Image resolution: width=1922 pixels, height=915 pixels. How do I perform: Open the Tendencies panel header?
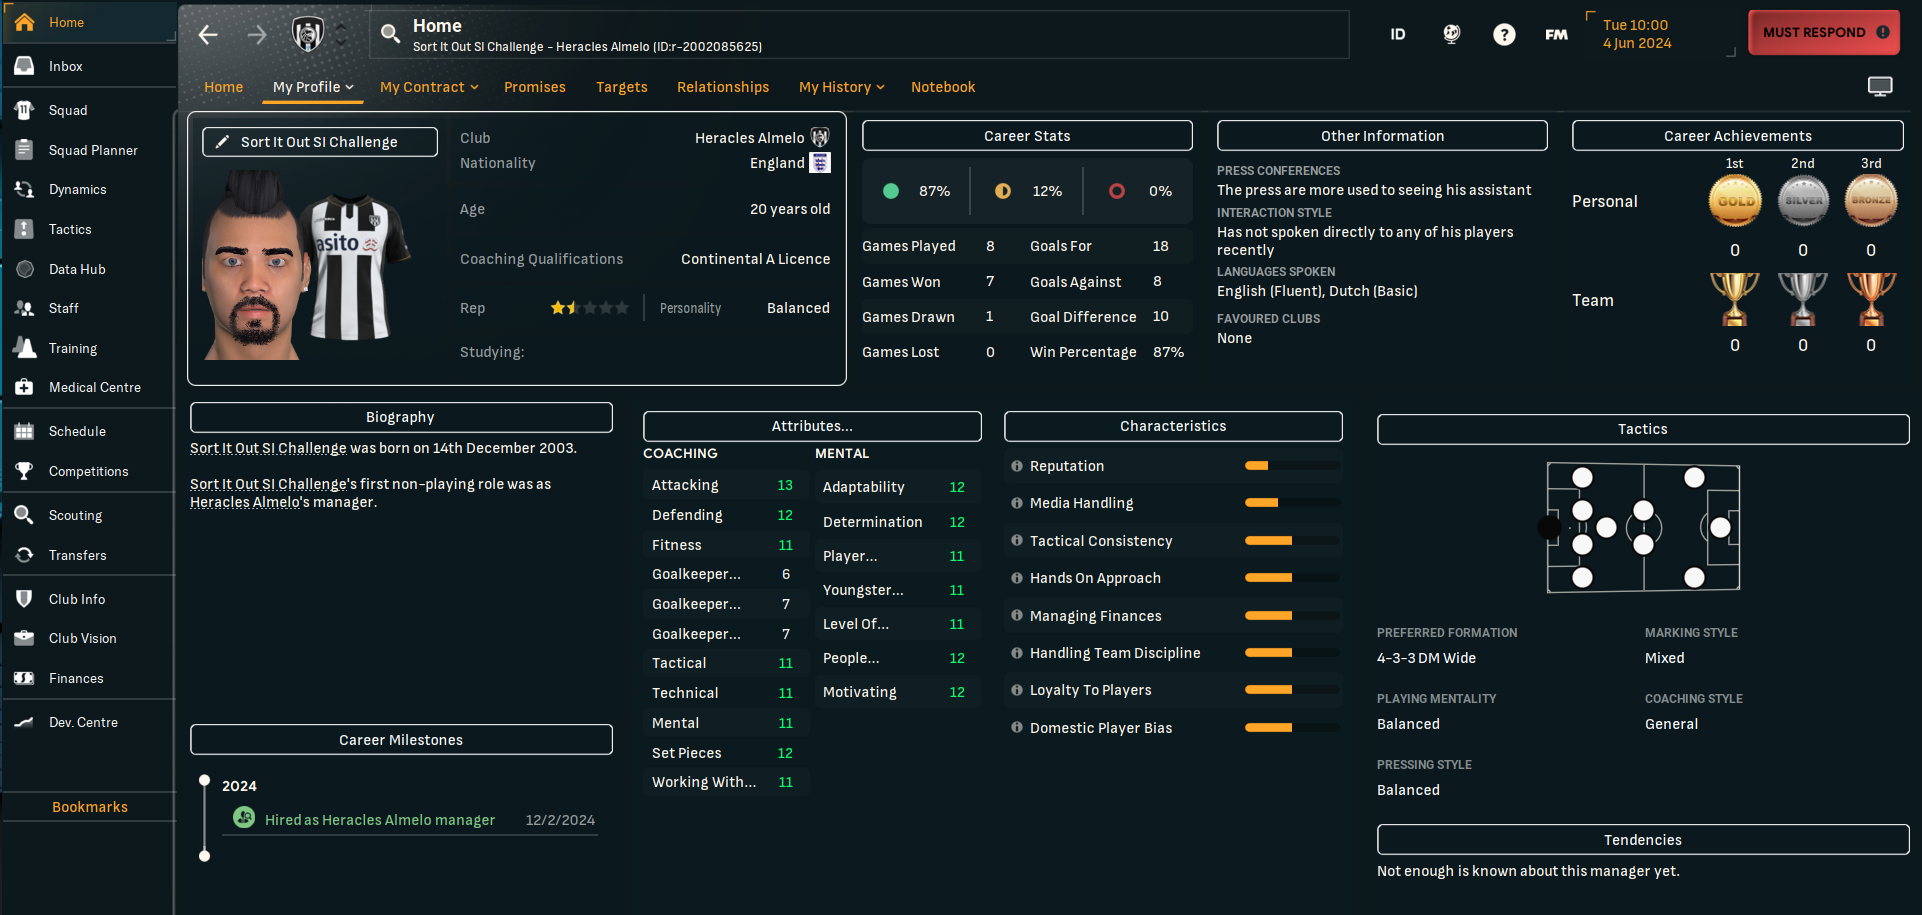[x=1643, y=840]
